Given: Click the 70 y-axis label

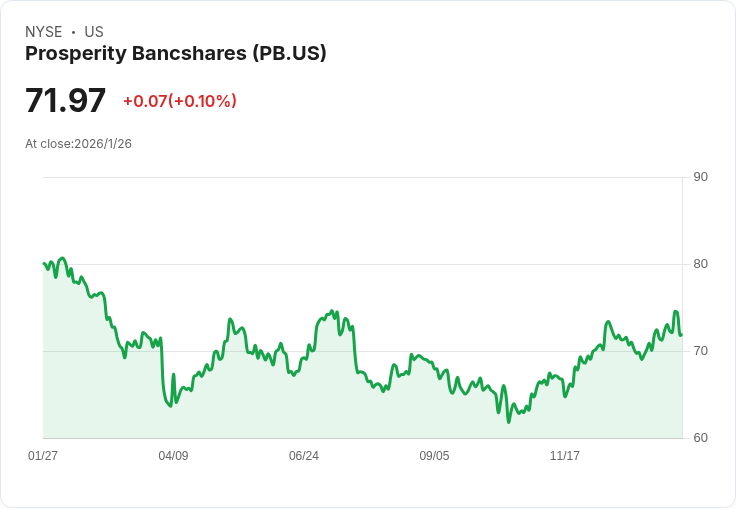Looking at the screenshot, I should pos(700,351).
